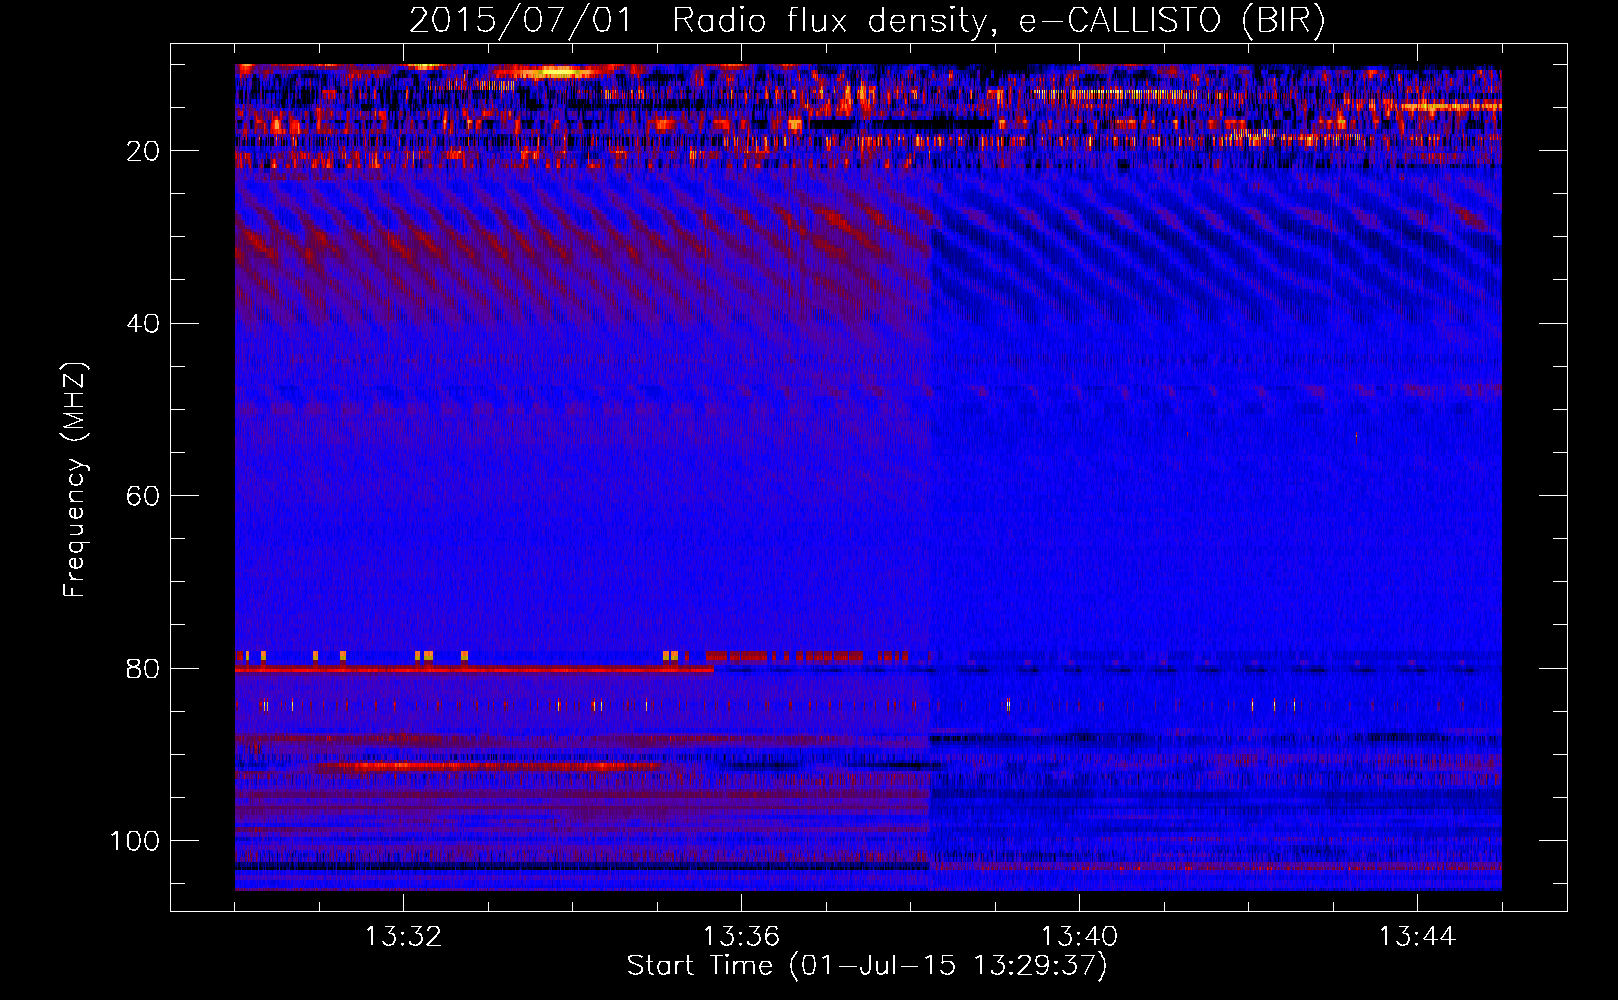
Task: Click the 40 frequency tick label
Action: coord(143,324)
